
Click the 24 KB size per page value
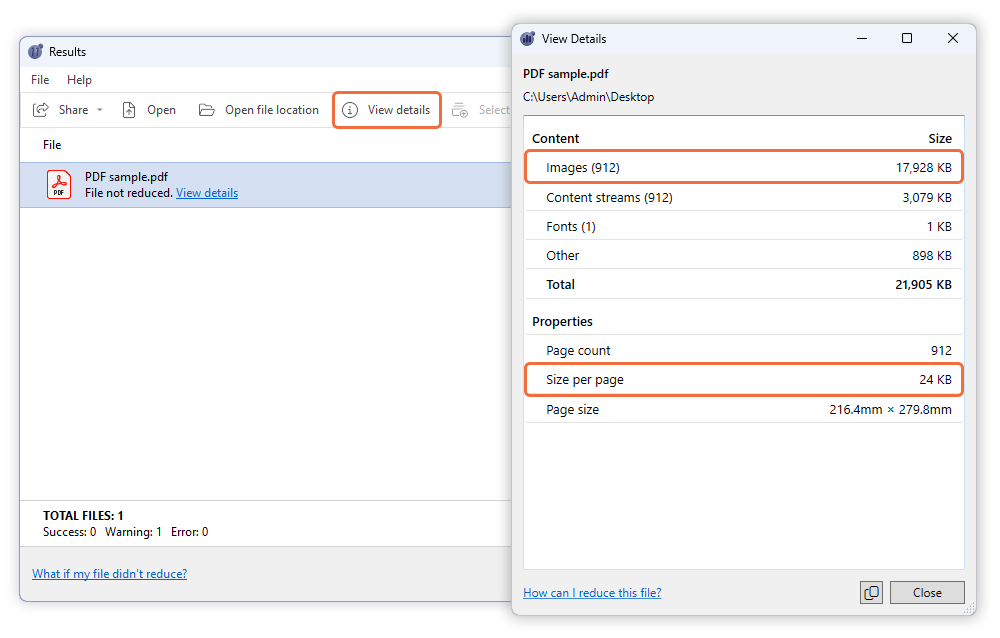[935, 380]
